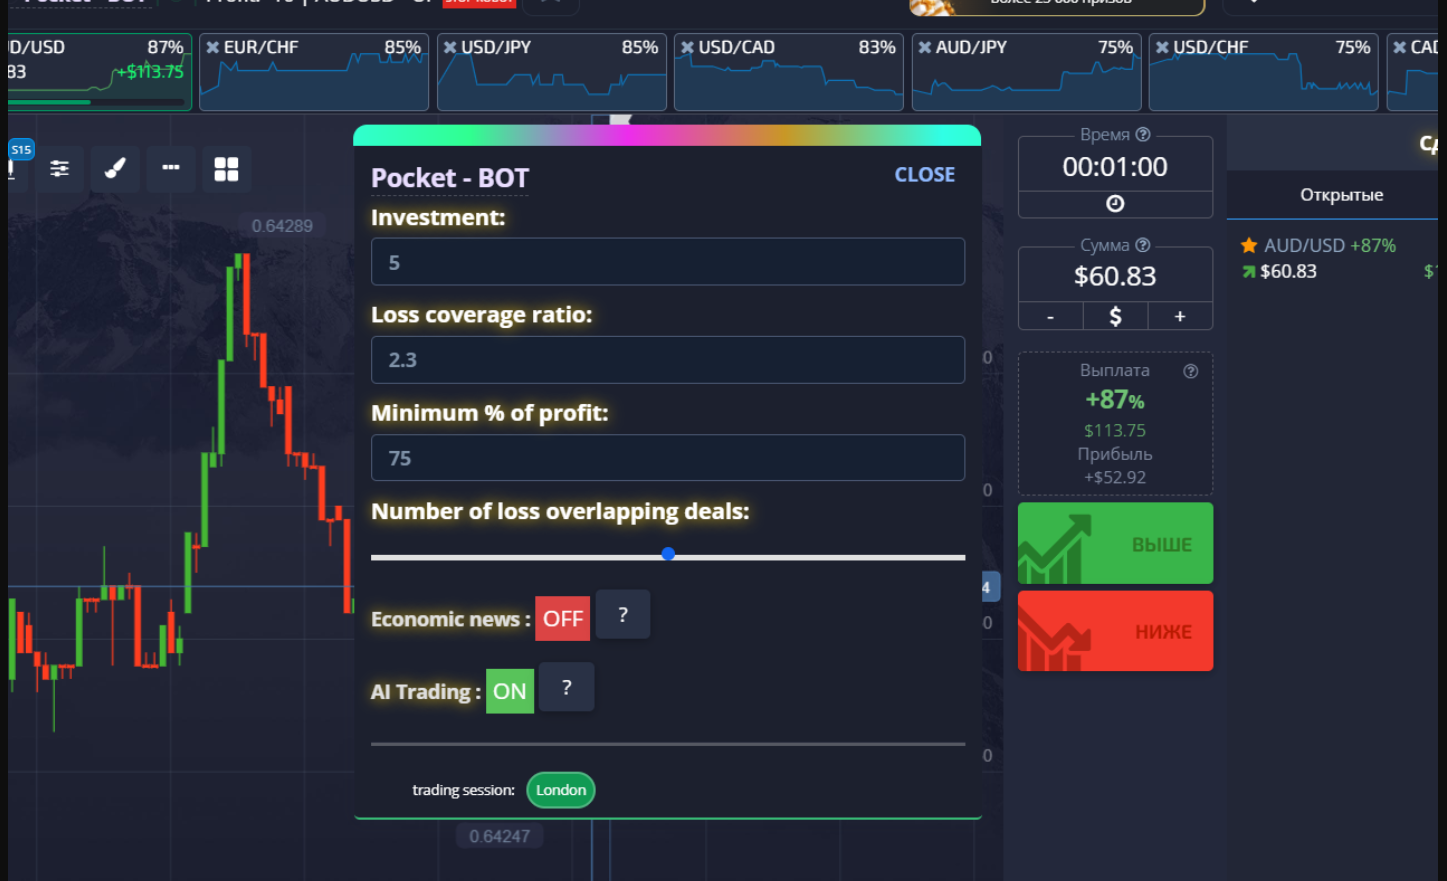Open help icon next to Время
This screenshot has width=1447, height=881.
pyautogui.click(x=1143, y=135)
